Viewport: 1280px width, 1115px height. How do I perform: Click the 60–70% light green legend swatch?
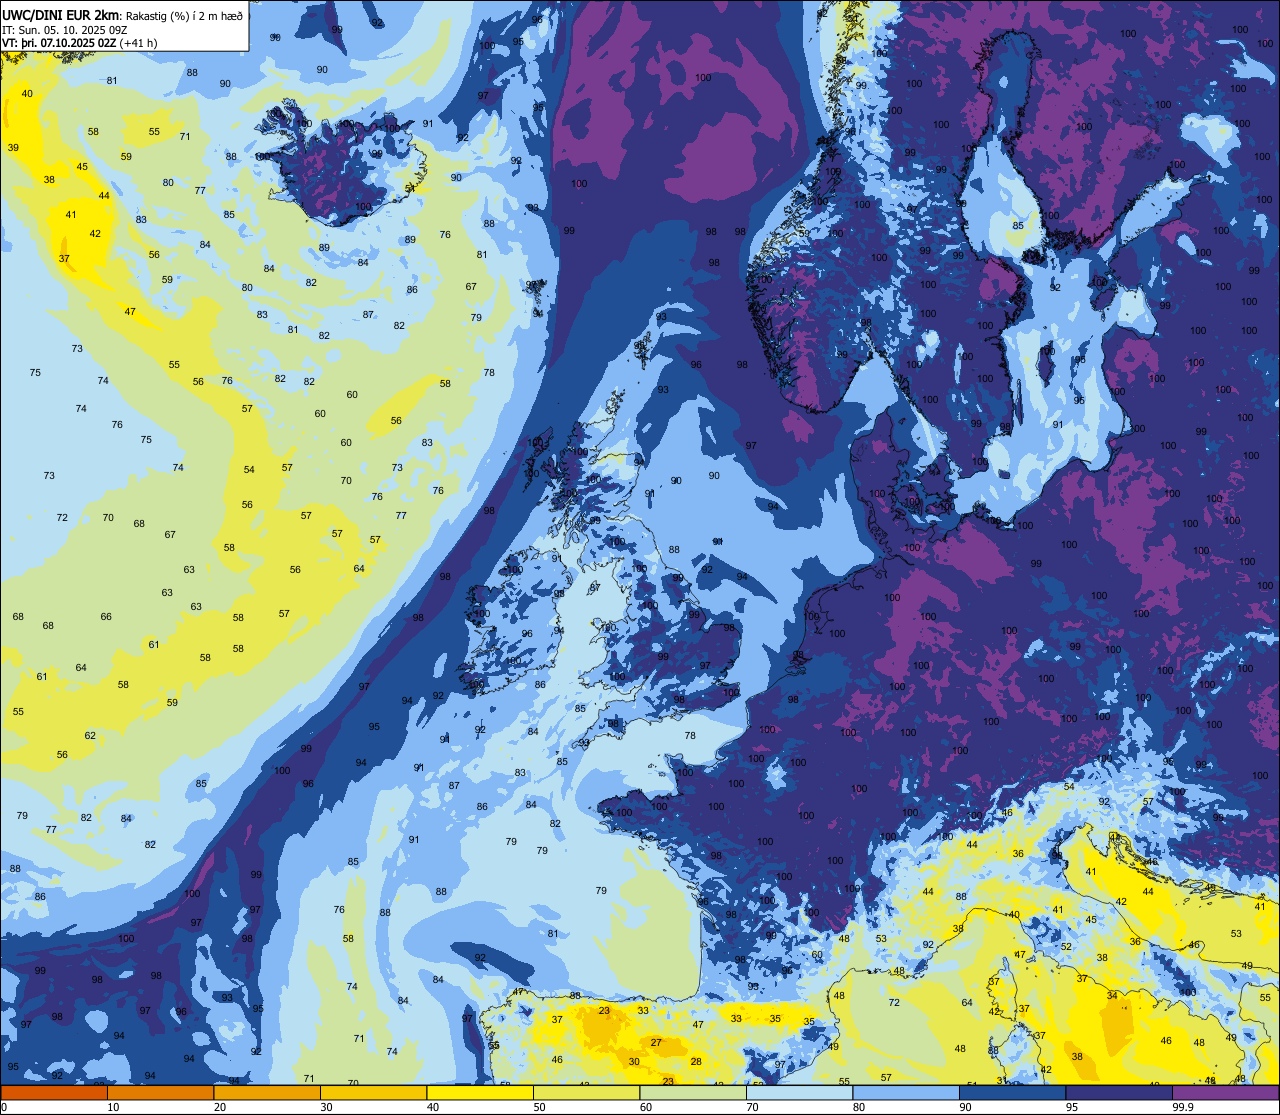point(693,1092)
